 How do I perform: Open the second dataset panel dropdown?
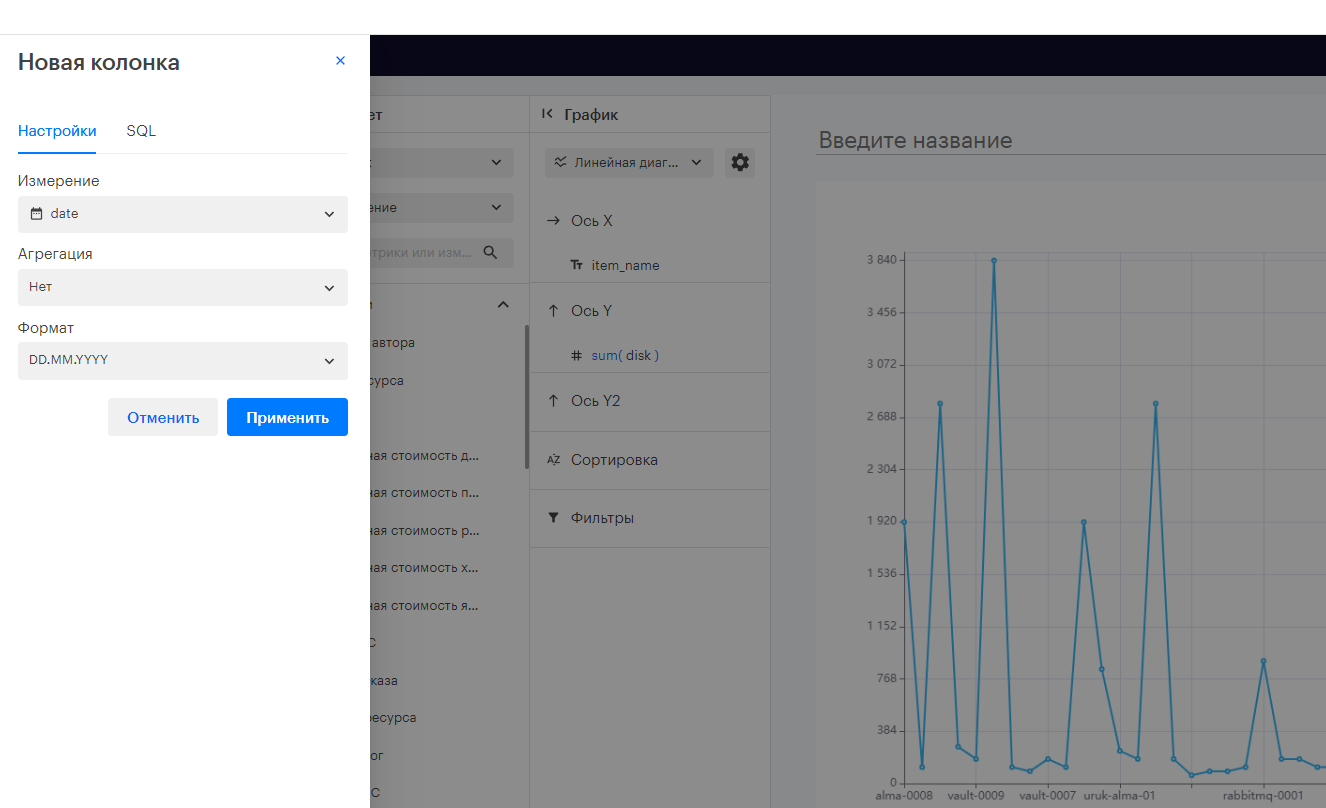[442, 208]
